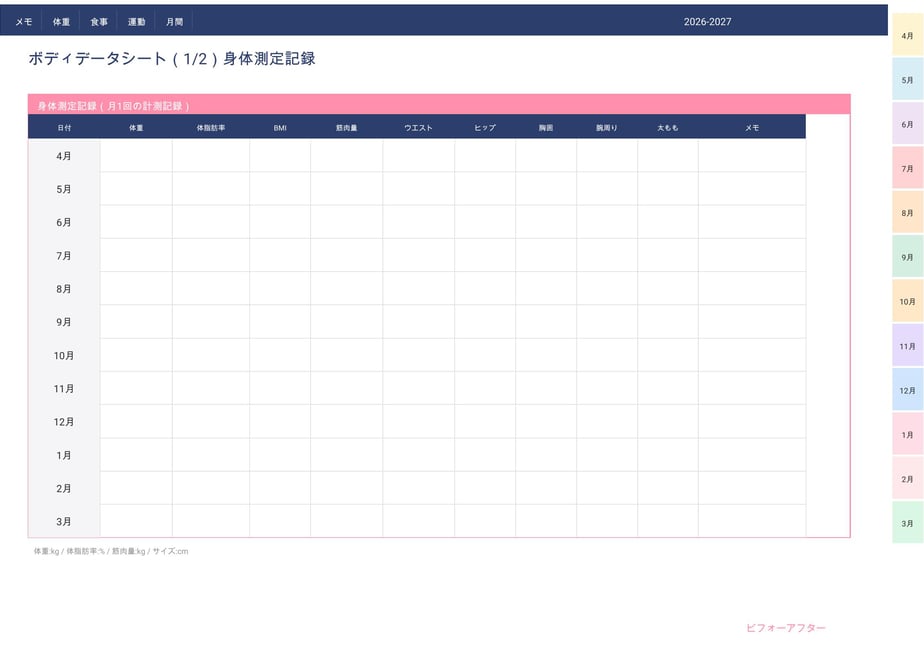Viewport: 924px width, 660px height.
Task: Click the 体脂肪率 column header
Action: click(x=211, y=127)
